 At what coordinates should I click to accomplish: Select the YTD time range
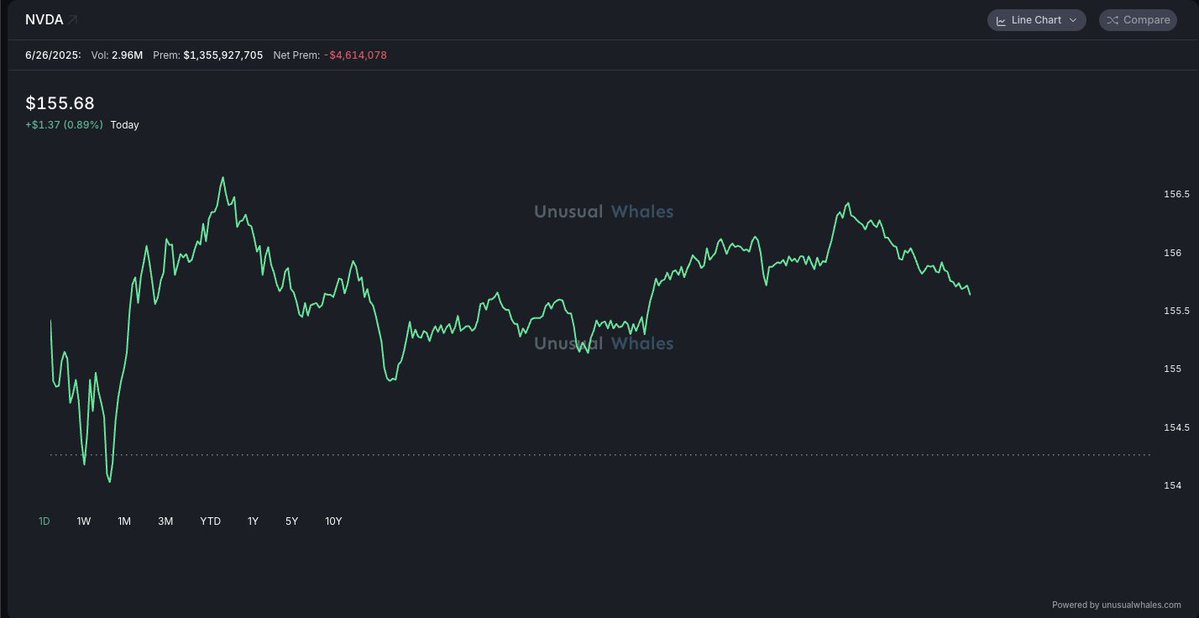coord(210,521)
